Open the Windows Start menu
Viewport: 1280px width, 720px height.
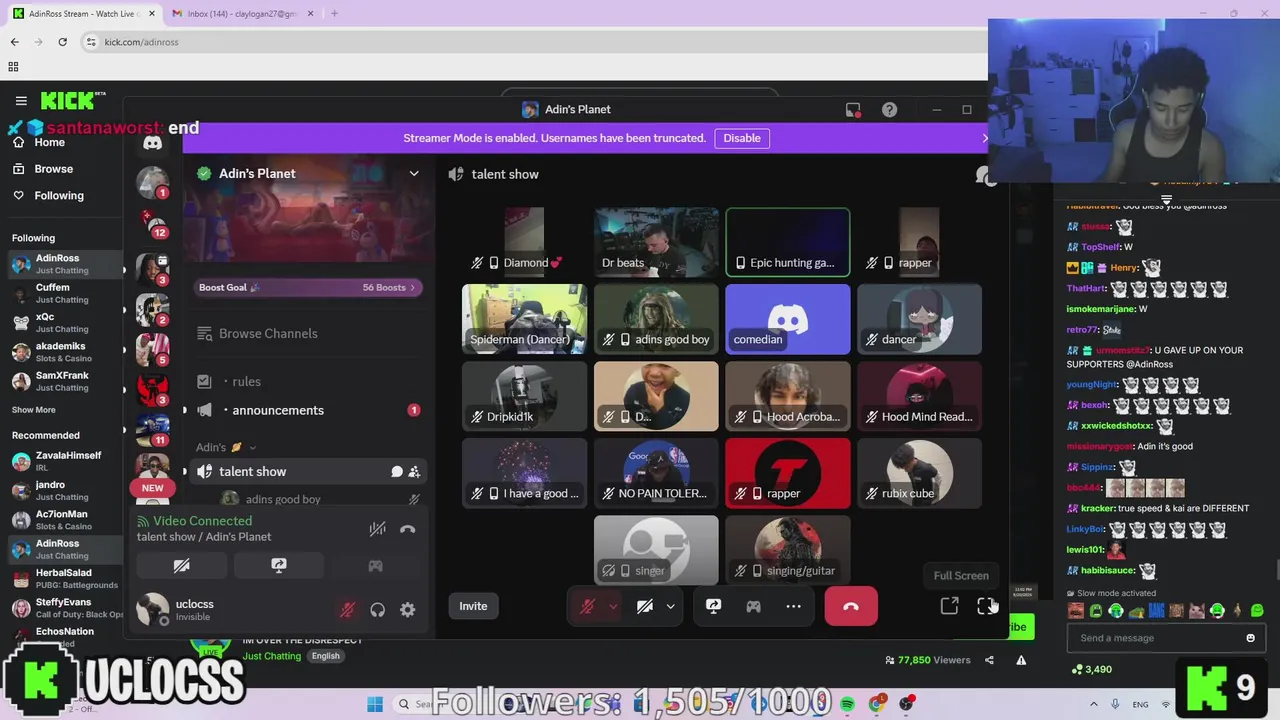point(375,704)
